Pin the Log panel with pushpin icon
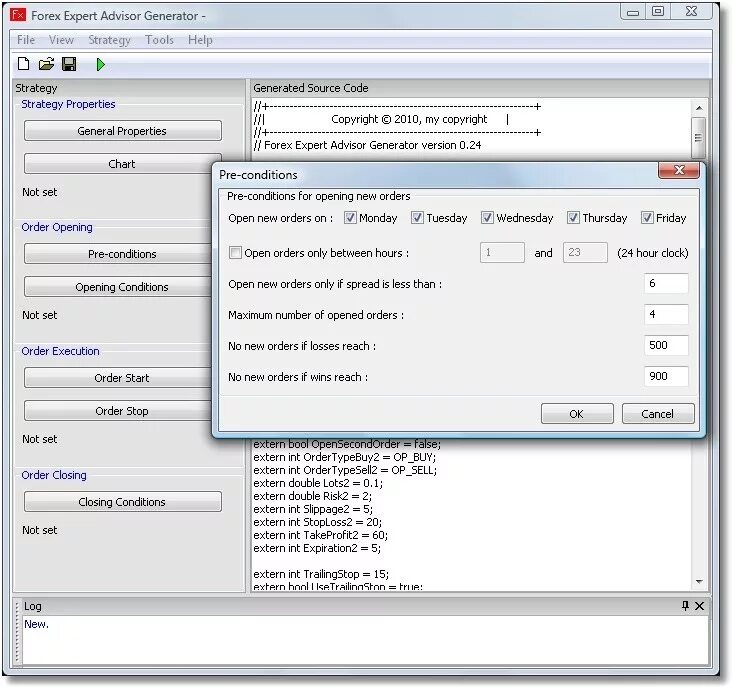The width and height of the screenshot is (734, 690). (x=685, y=606)
